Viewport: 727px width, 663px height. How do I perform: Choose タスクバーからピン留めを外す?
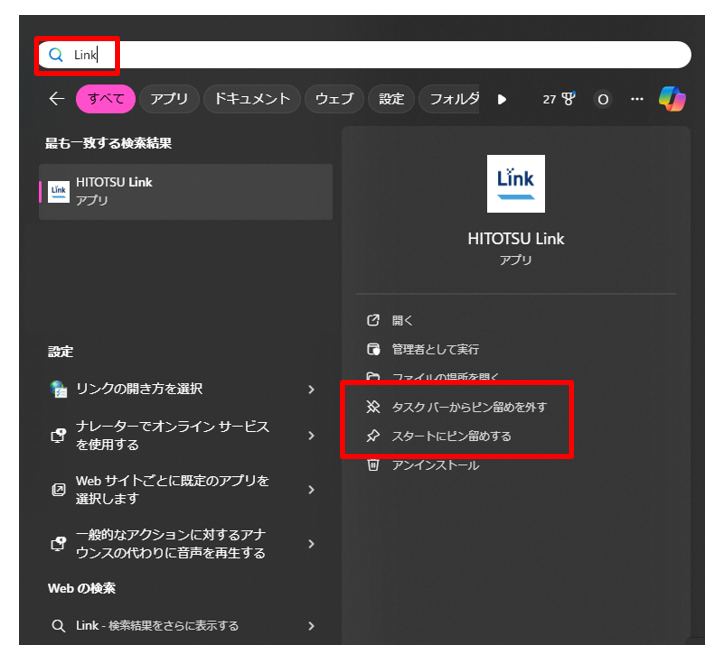[x=469, y=407]
